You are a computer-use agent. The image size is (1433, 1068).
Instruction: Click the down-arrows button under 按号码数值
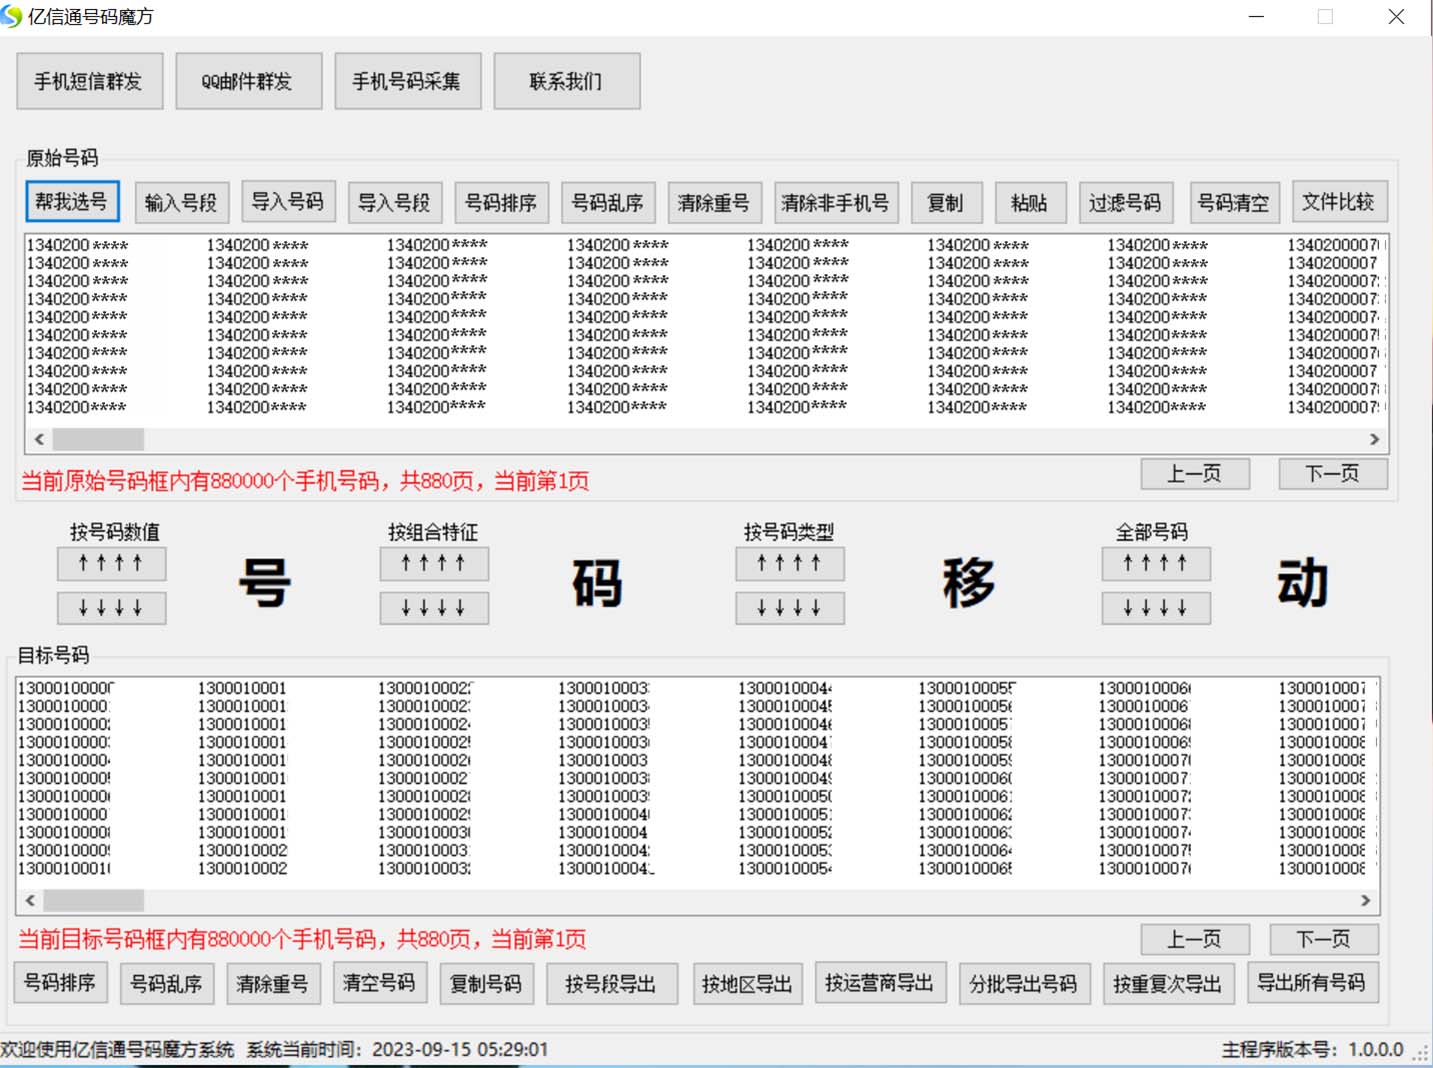click(111, 608)
